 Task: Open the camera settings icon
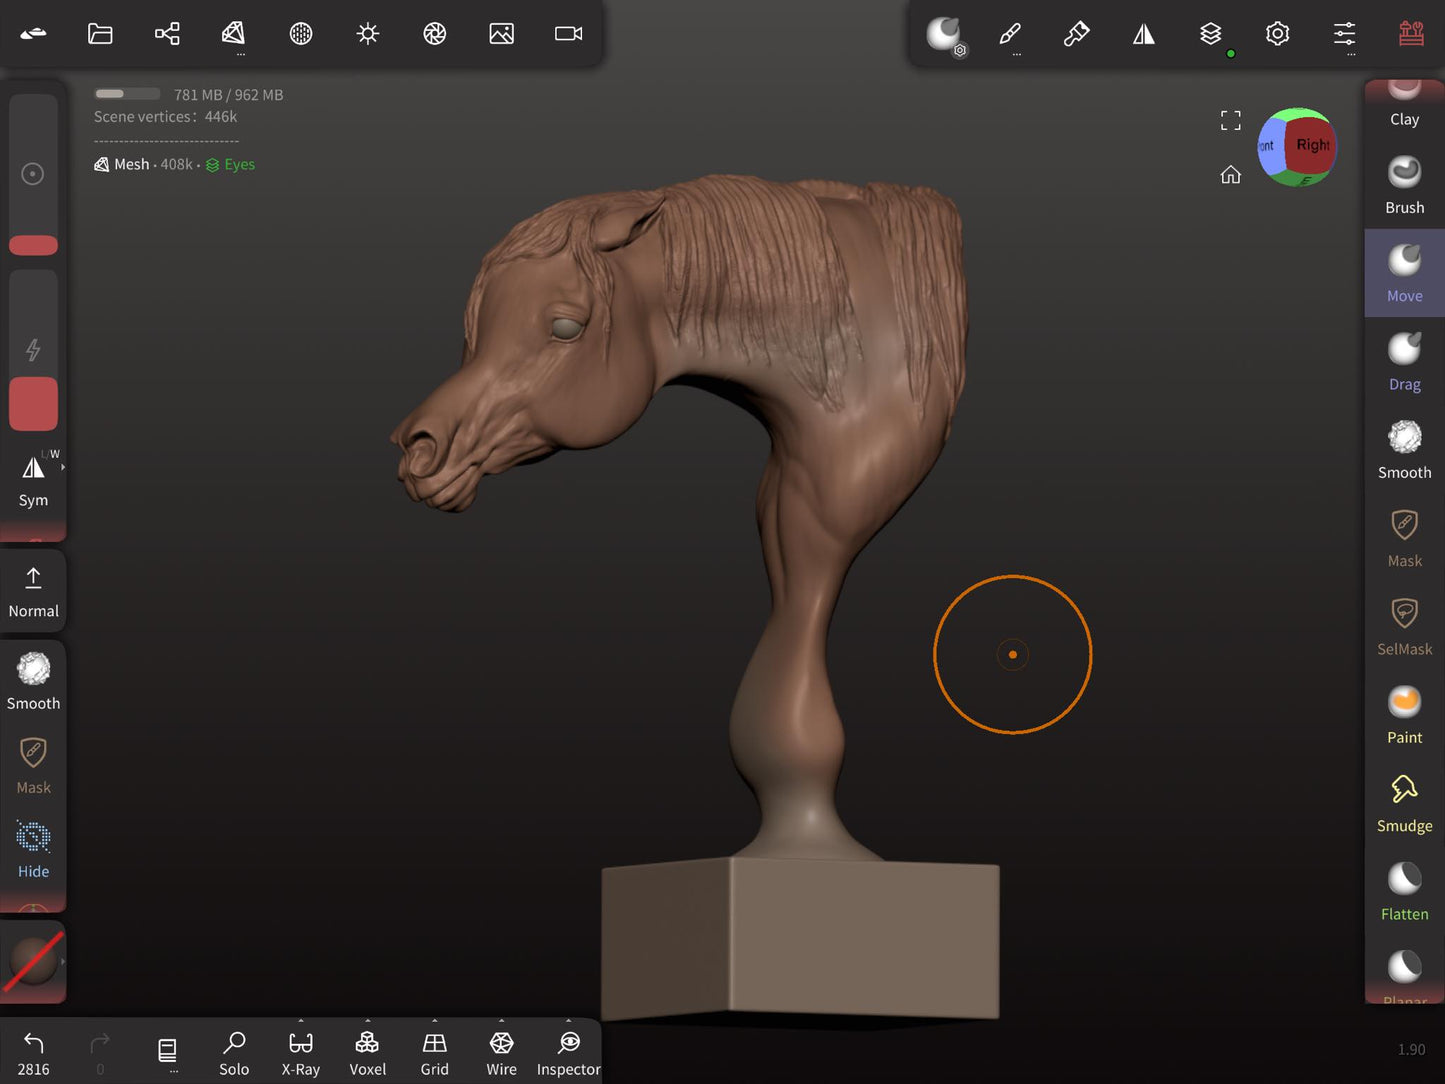tap(568, 34)
